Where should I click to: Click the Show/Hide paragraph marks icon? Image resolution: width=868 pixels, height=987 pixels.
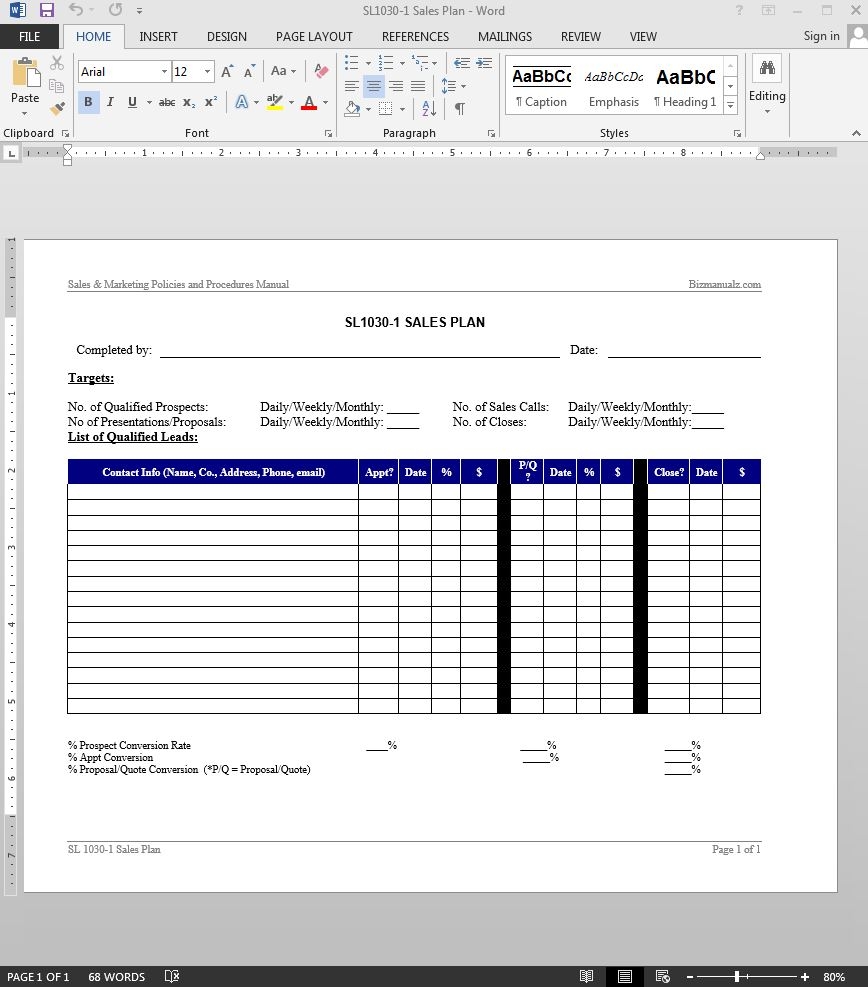[x=459, y=108]
